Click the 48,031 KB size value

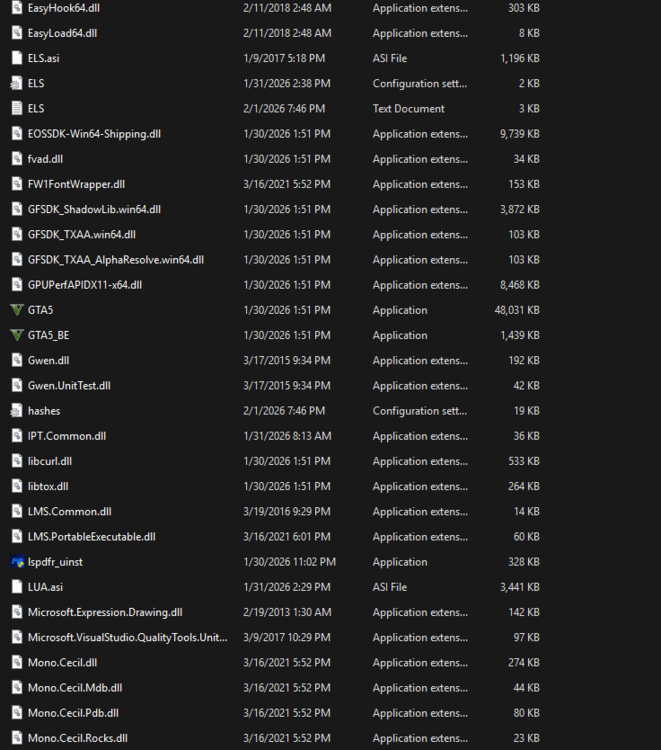(517, 310)
